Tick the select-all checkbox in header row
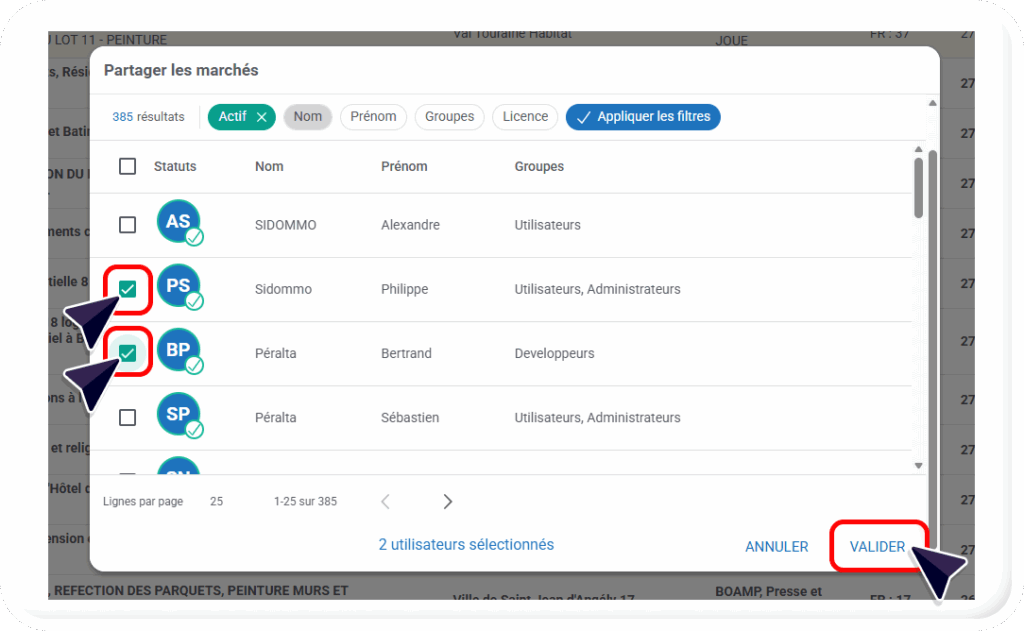This screenshot has height=631, width=1024. (x=128, y=166)
